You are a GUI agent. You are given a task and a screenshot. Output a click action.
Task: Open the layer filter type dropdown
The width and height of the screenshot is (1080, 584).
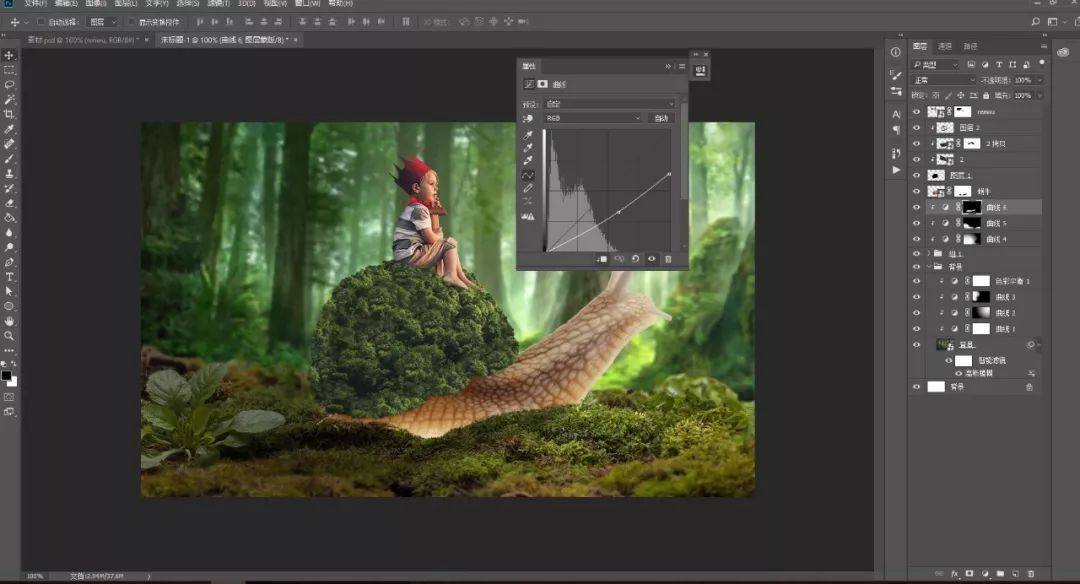point(935,65)
